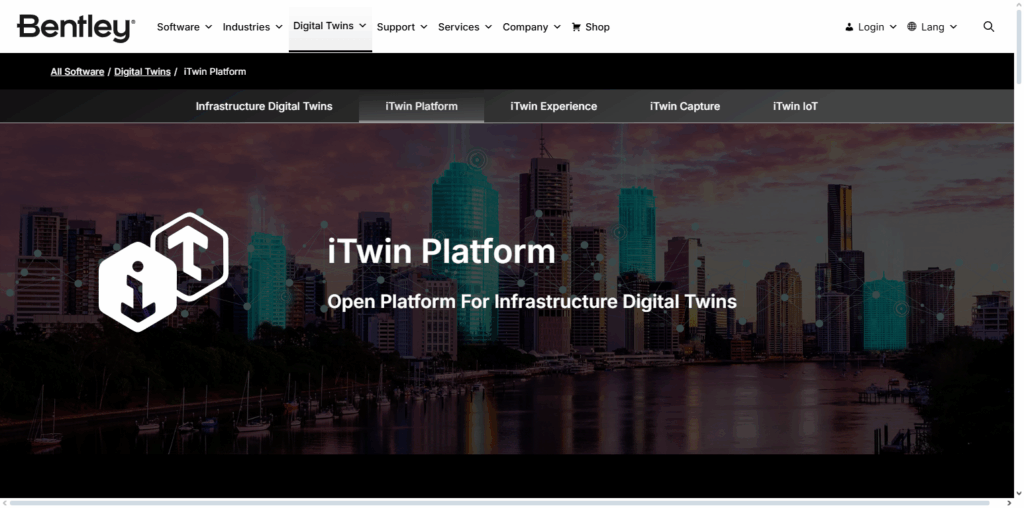The image size is (1024, 508).
Task: Follow the All Software breadcrumb link
Action: click(77, 72)
